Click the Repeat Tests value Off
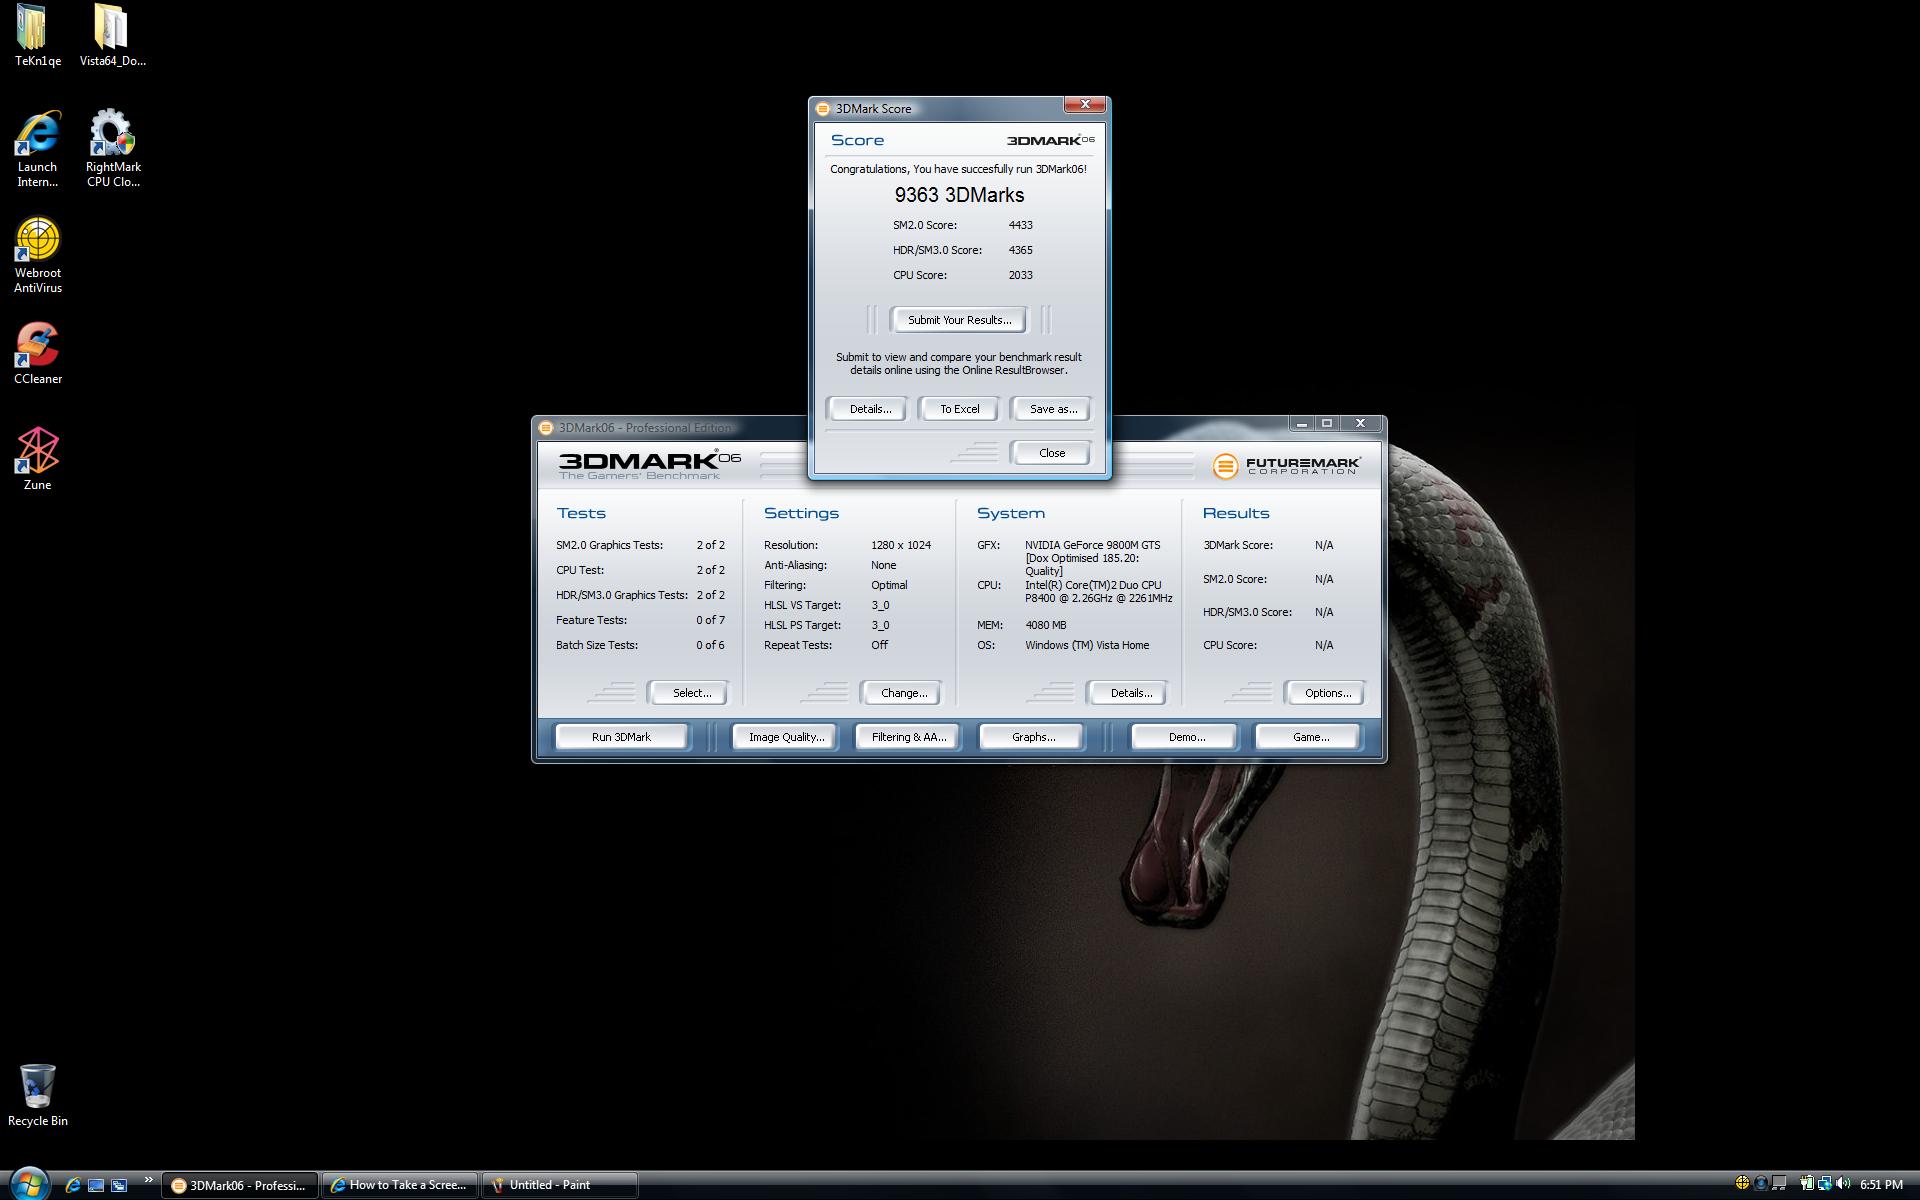This screenshot has height=1200, width=1920. pos(879,645)
